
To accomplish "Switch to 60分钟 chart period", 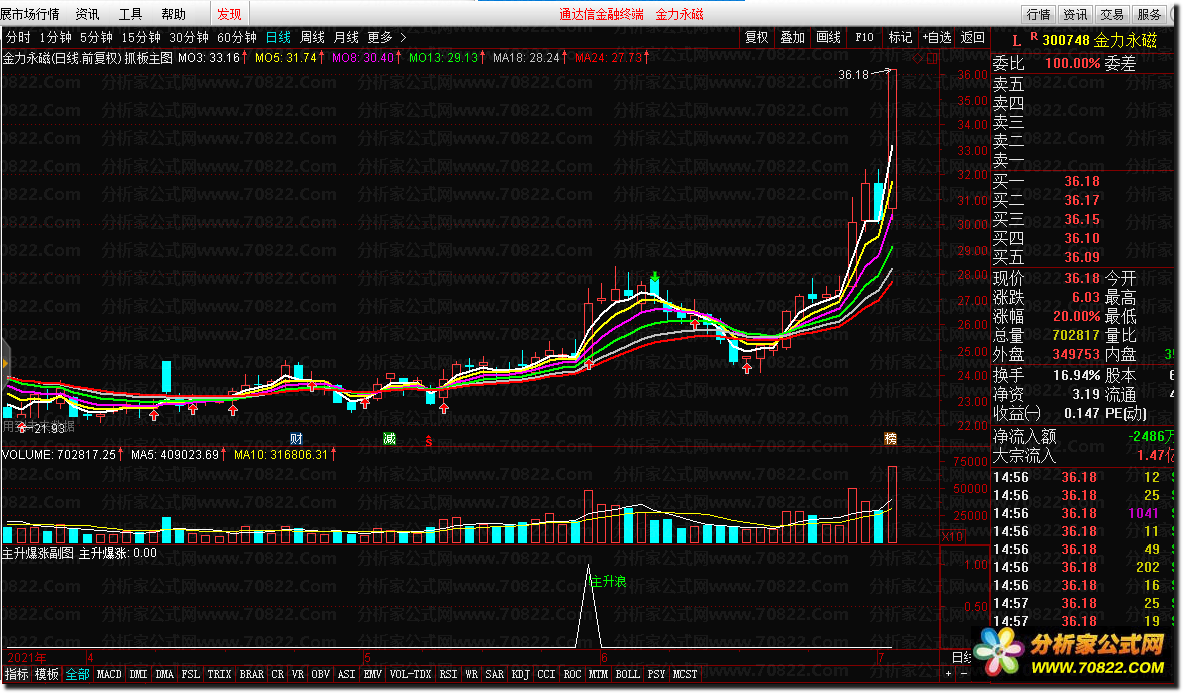I will click(237, 37).
